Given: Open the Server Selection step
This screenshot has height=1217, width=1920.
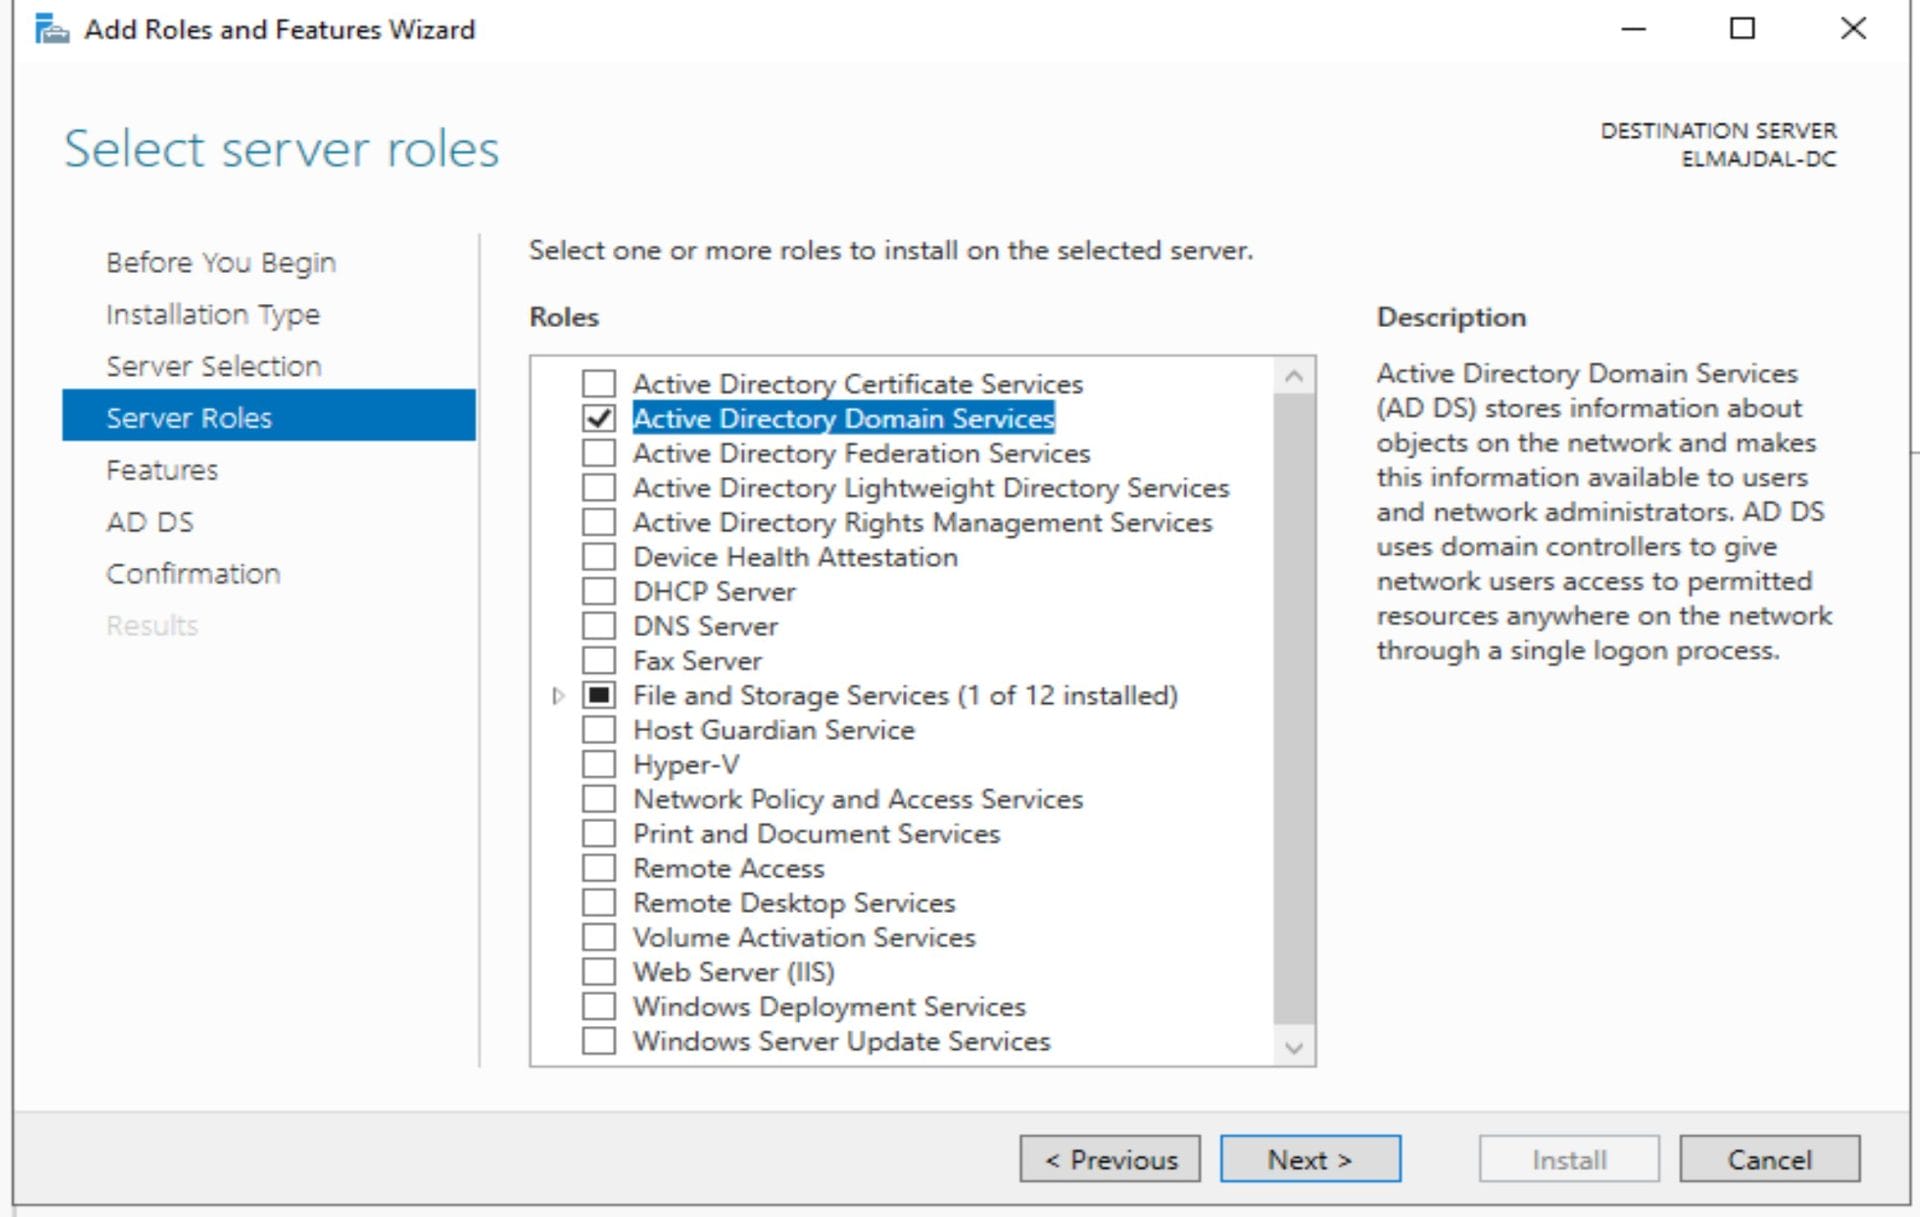Looking at the screenshot, I should click(212, 366).
